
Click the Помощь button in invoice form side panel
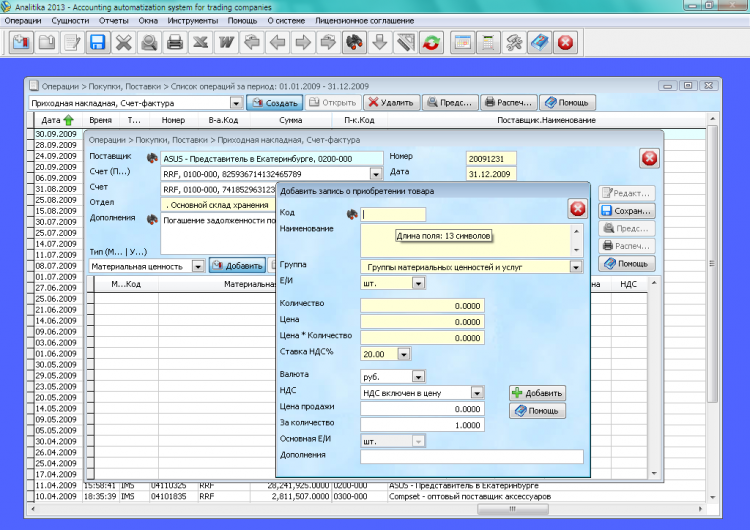click(627, 264)
